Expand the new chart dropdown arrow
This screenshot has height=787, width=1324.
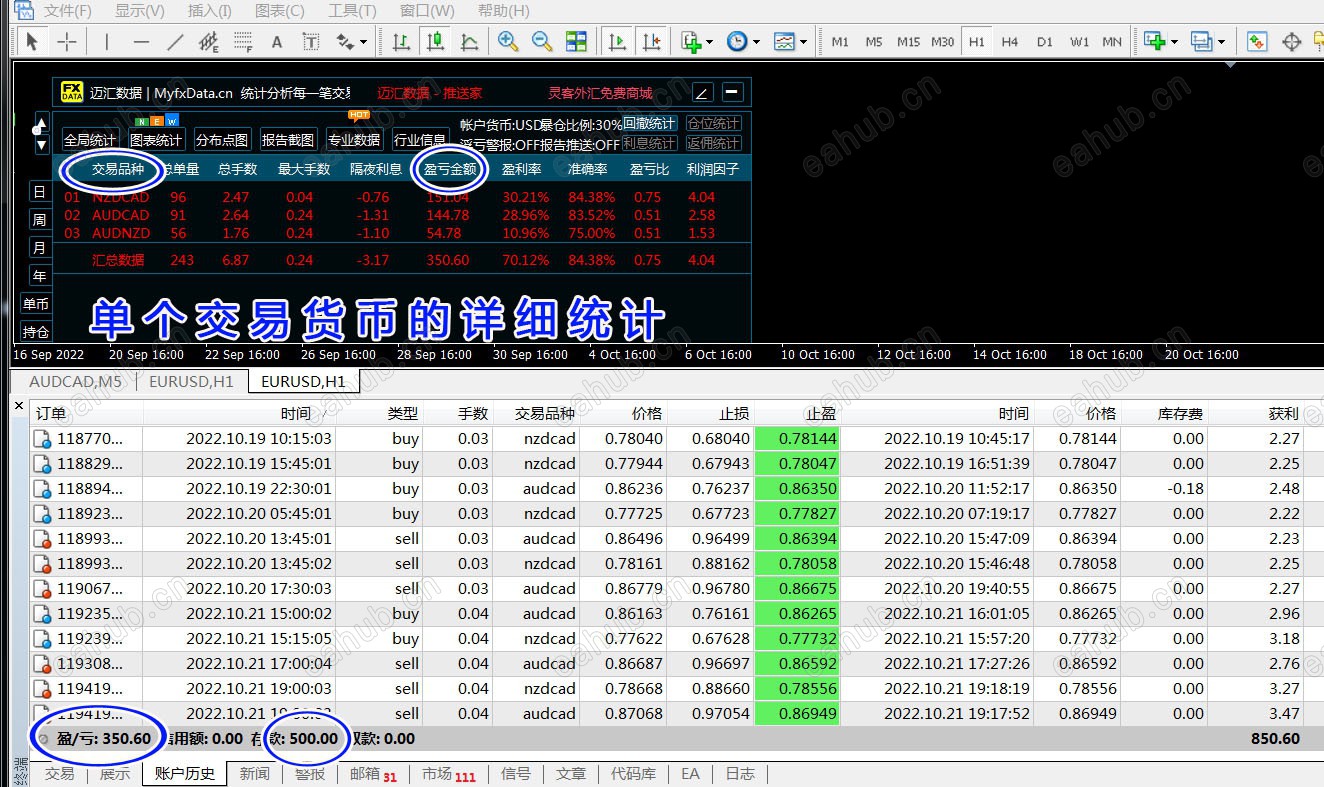(x=1174, y=42)
